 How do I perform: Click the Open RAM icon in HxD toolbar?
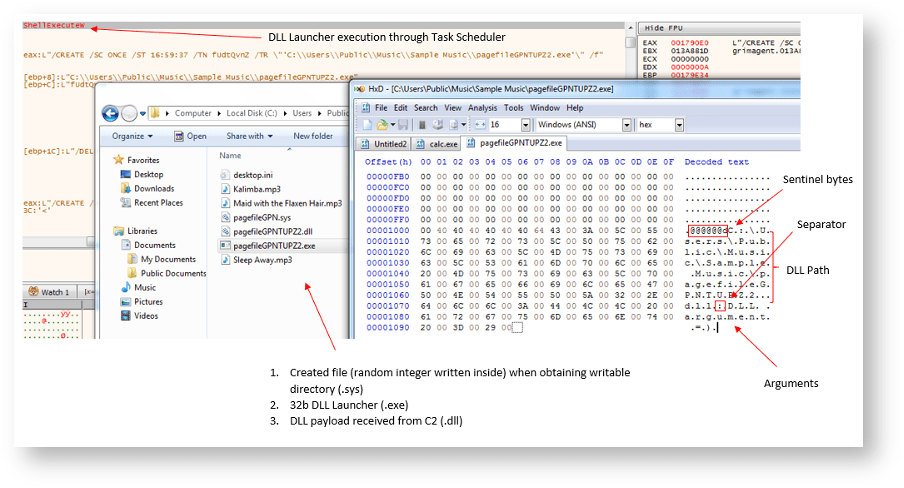click(422, 125)
